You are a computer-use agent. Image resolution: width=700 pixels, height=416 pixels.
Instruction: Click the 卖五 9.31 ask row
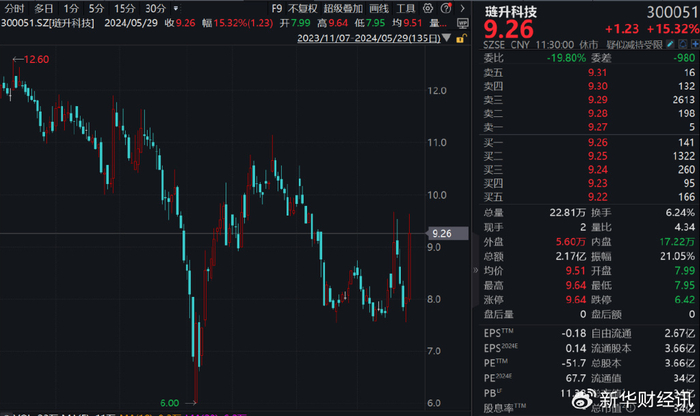tap(589, 72)
